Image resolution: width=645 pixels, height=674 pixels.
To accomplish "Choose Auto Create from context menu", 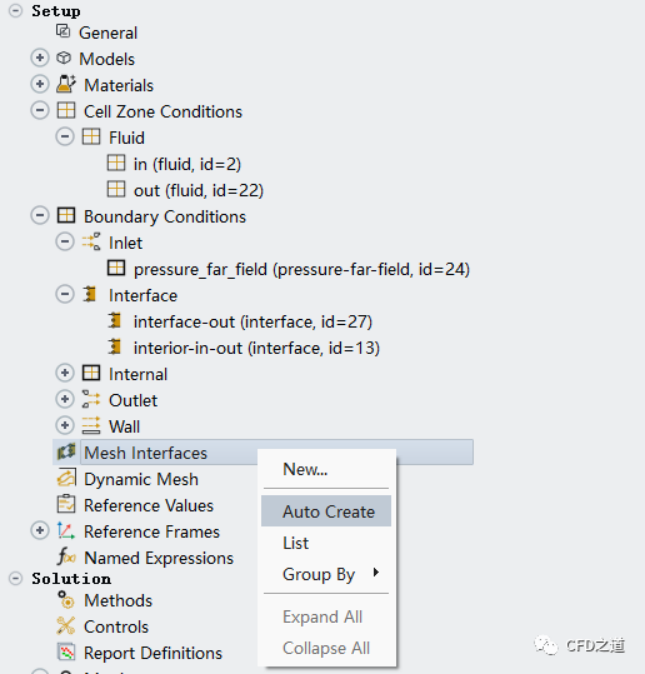I will 328,511.
